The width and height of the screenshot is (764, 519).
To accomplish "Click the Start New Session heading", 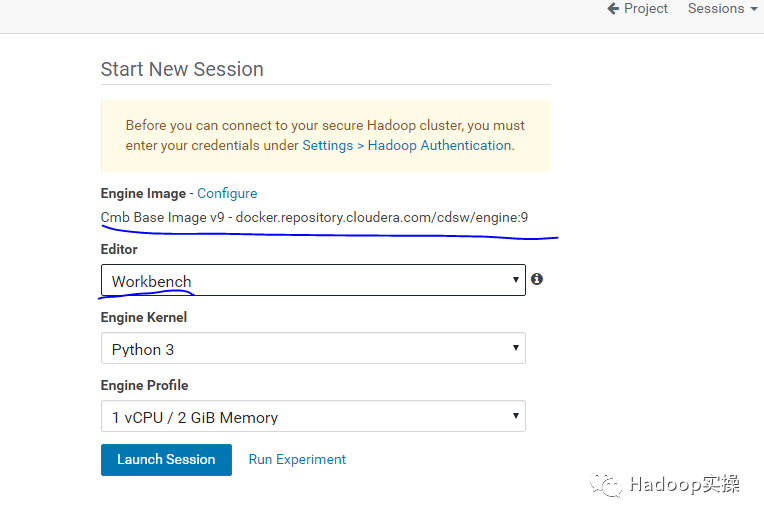I will (x=182, y=69).
